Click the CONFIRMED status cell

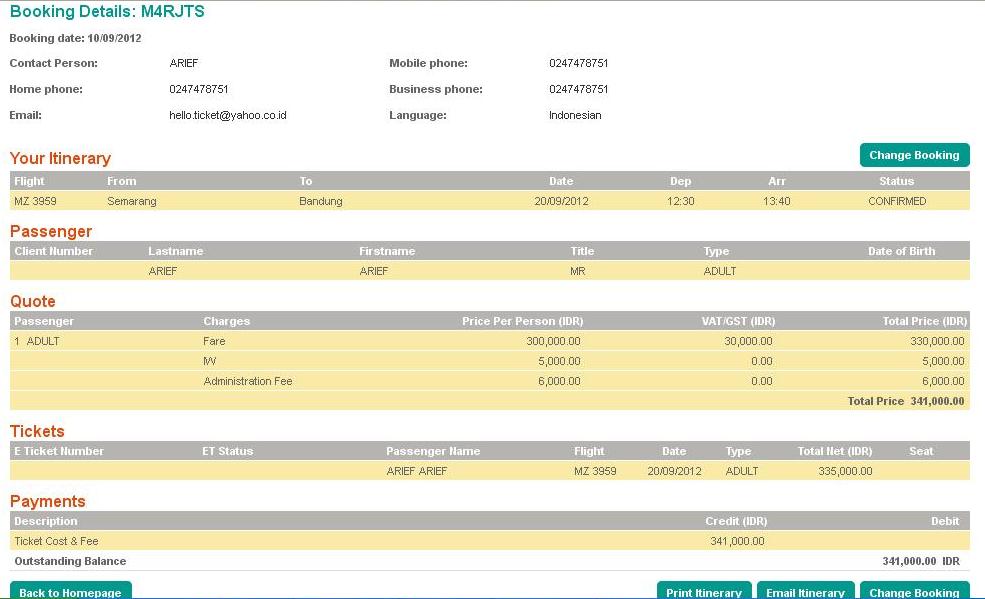[896, 202]
